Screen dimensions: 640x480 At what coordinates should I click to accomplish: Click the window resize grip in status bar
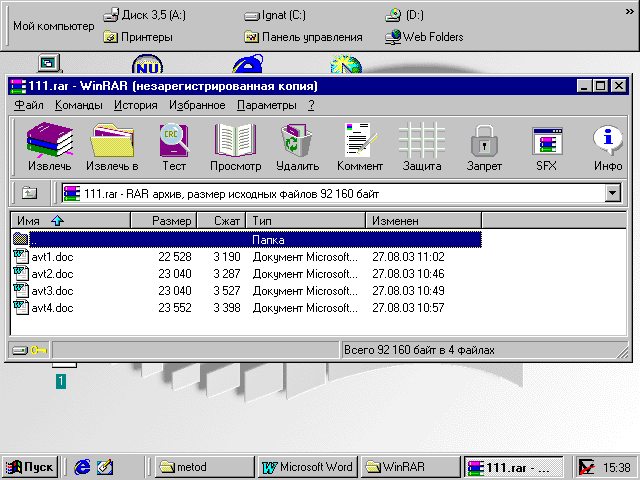point(622,352)
